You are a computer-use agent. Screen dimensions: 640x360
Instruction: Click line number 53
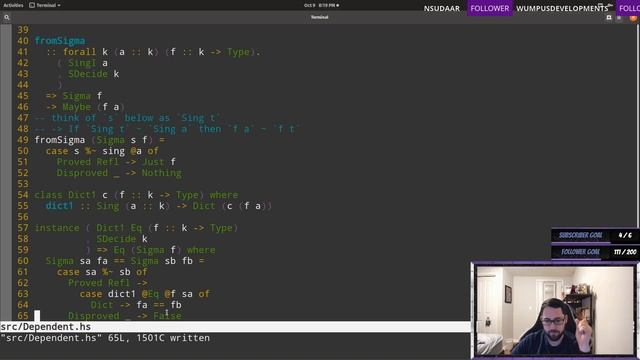(23, 184)
